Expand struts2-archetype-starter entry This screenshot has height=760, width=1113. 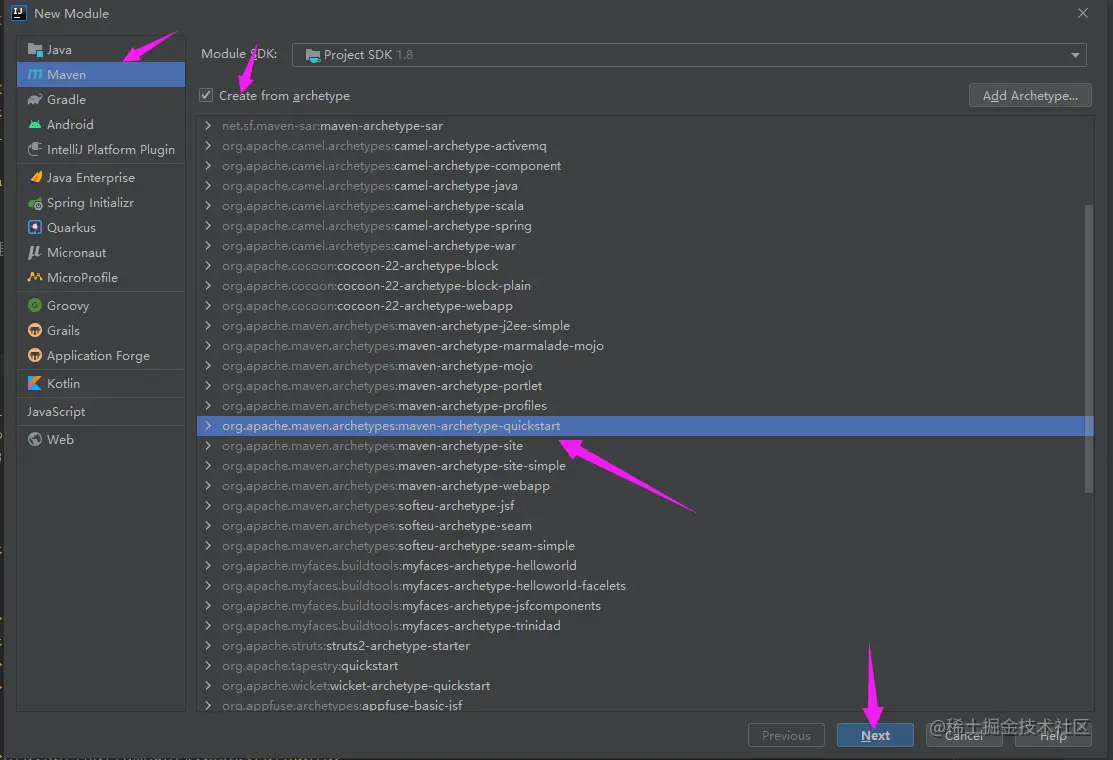click(207, 646)
